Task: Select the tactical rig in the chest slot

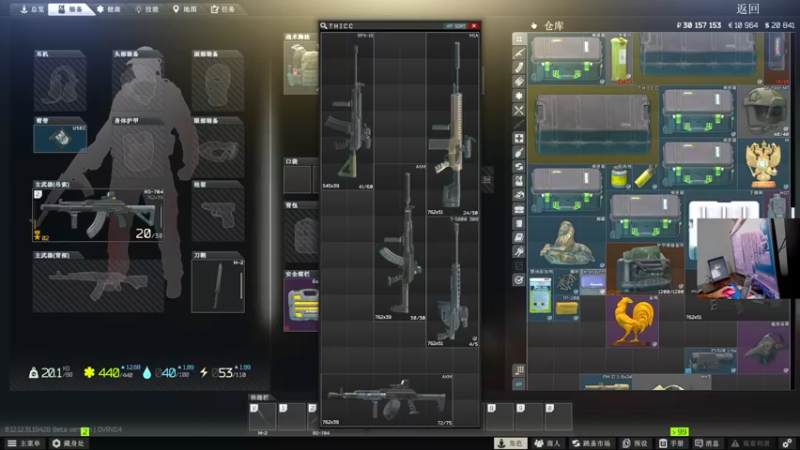Action: 302,68
